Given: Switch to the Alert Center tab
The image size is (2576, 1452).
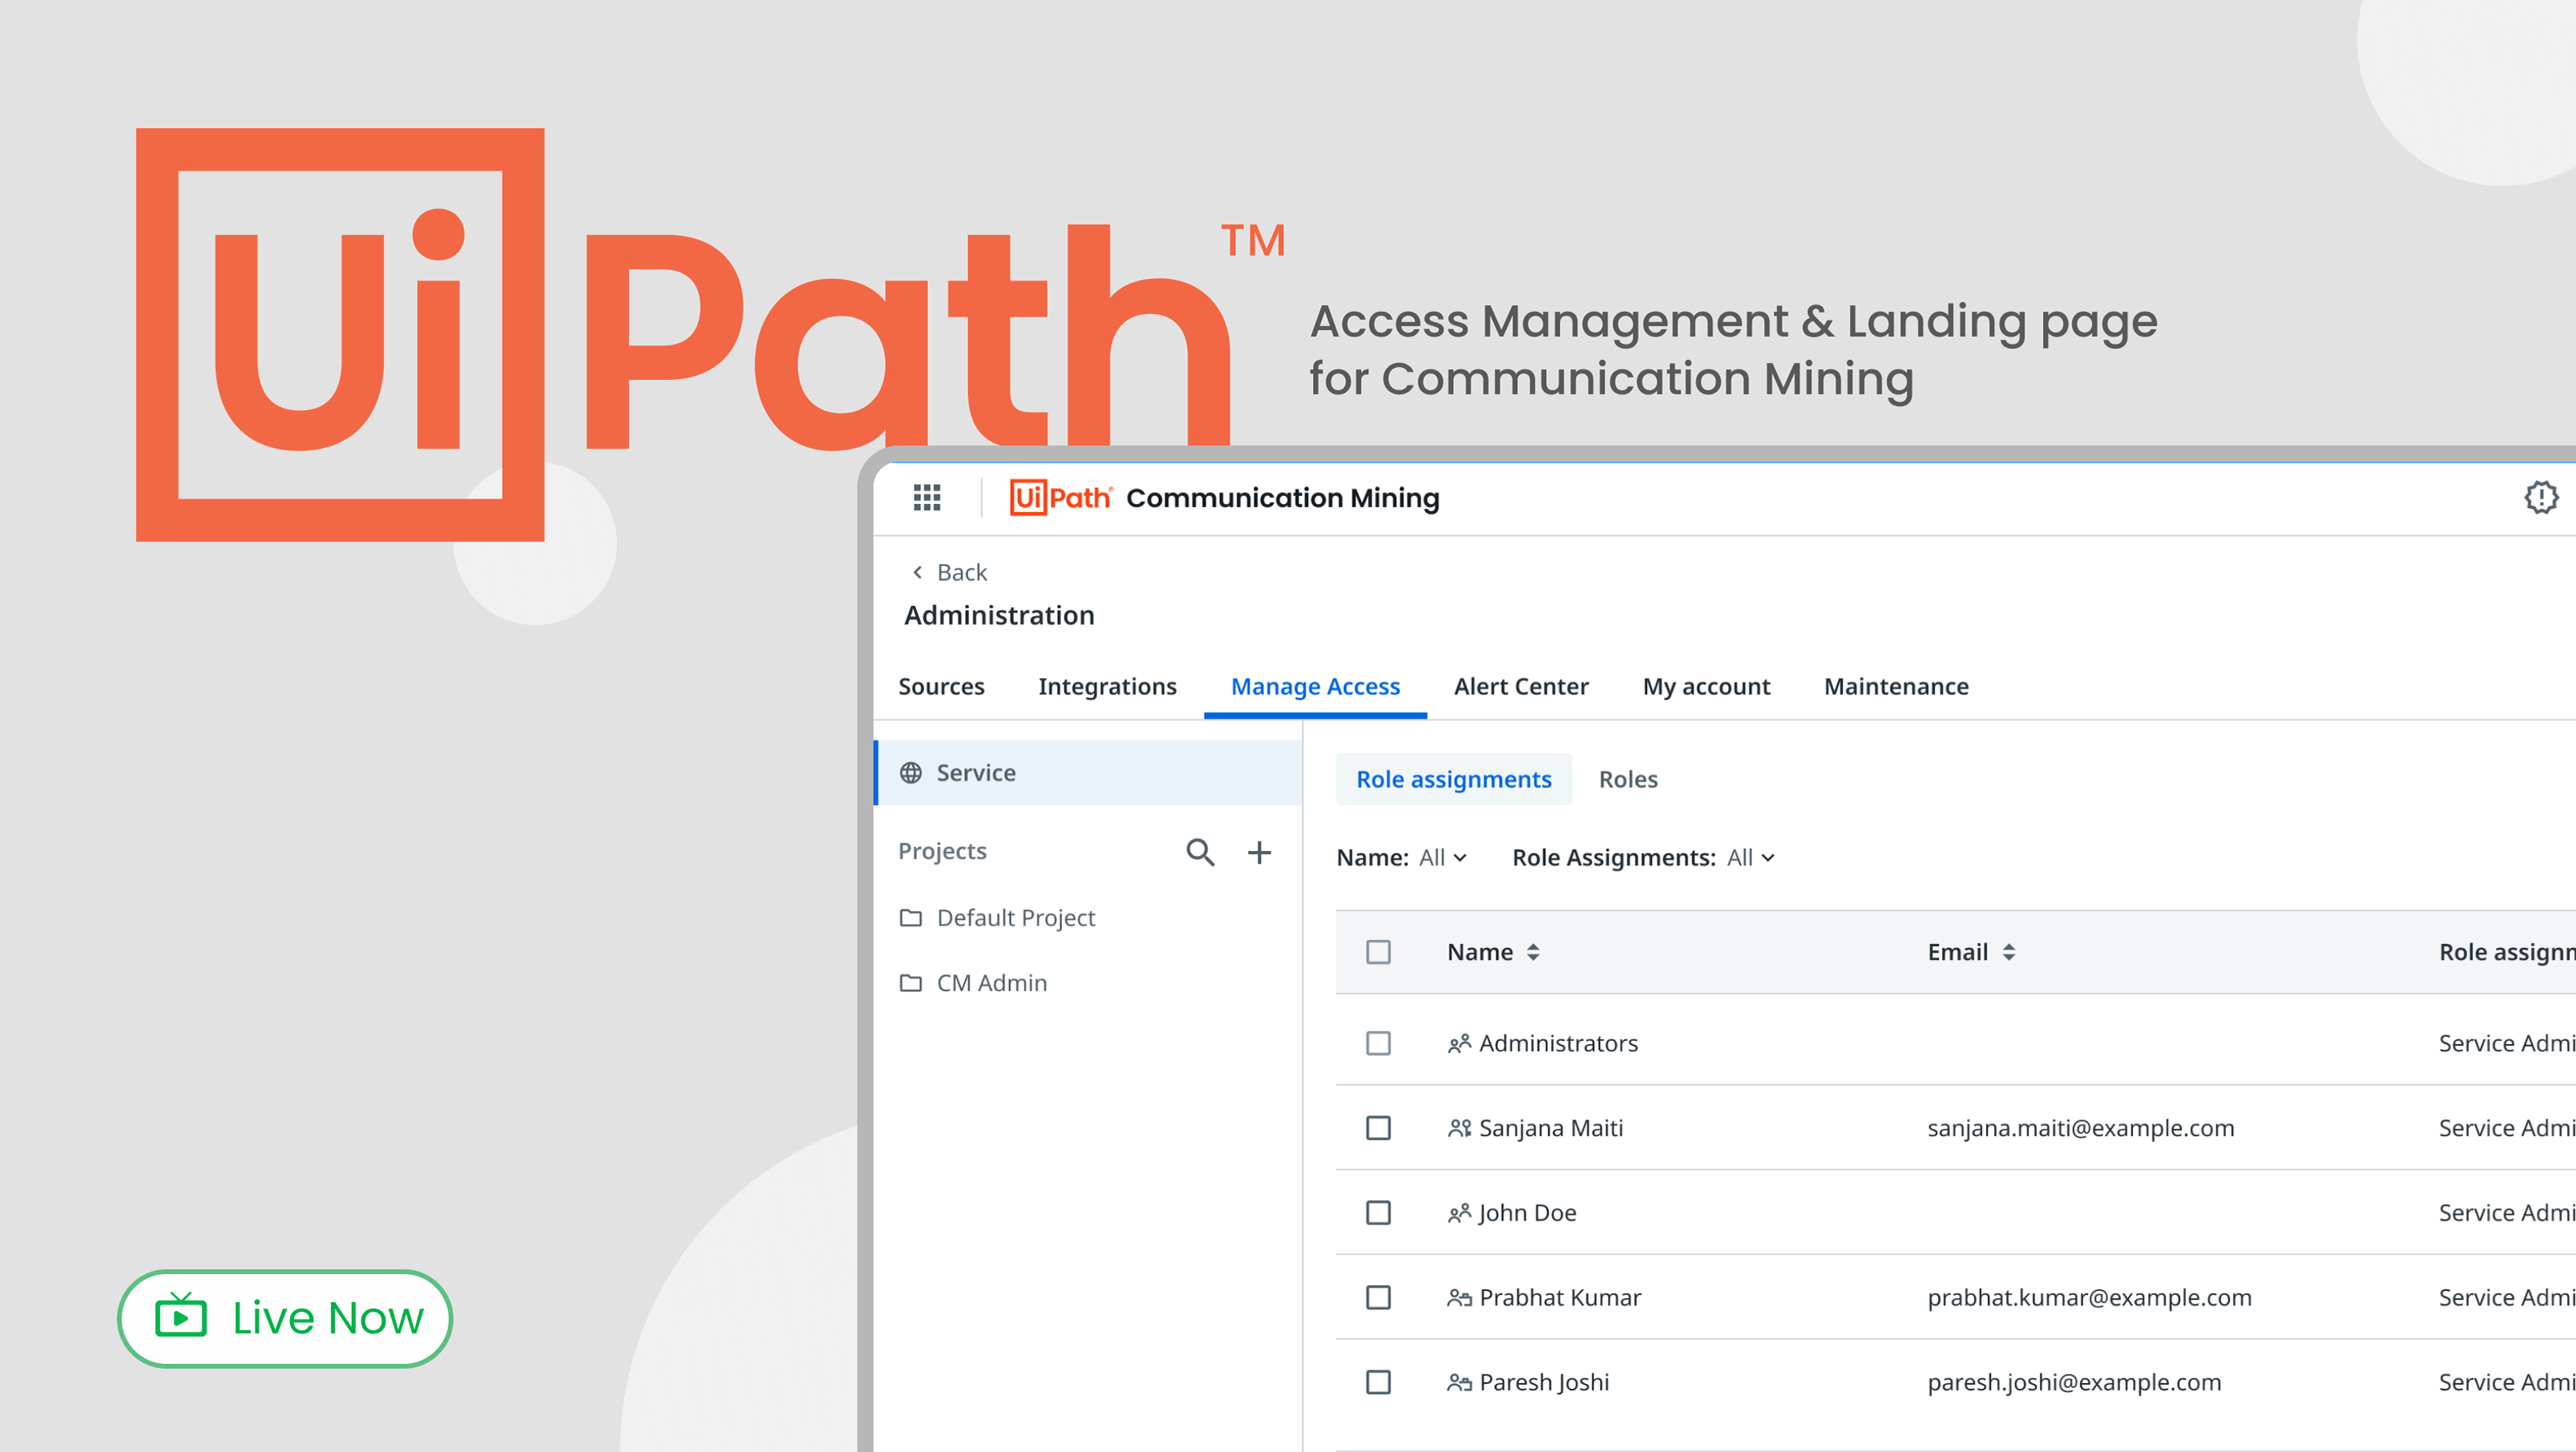Looking at the screenshot, I should point(1520,687).
